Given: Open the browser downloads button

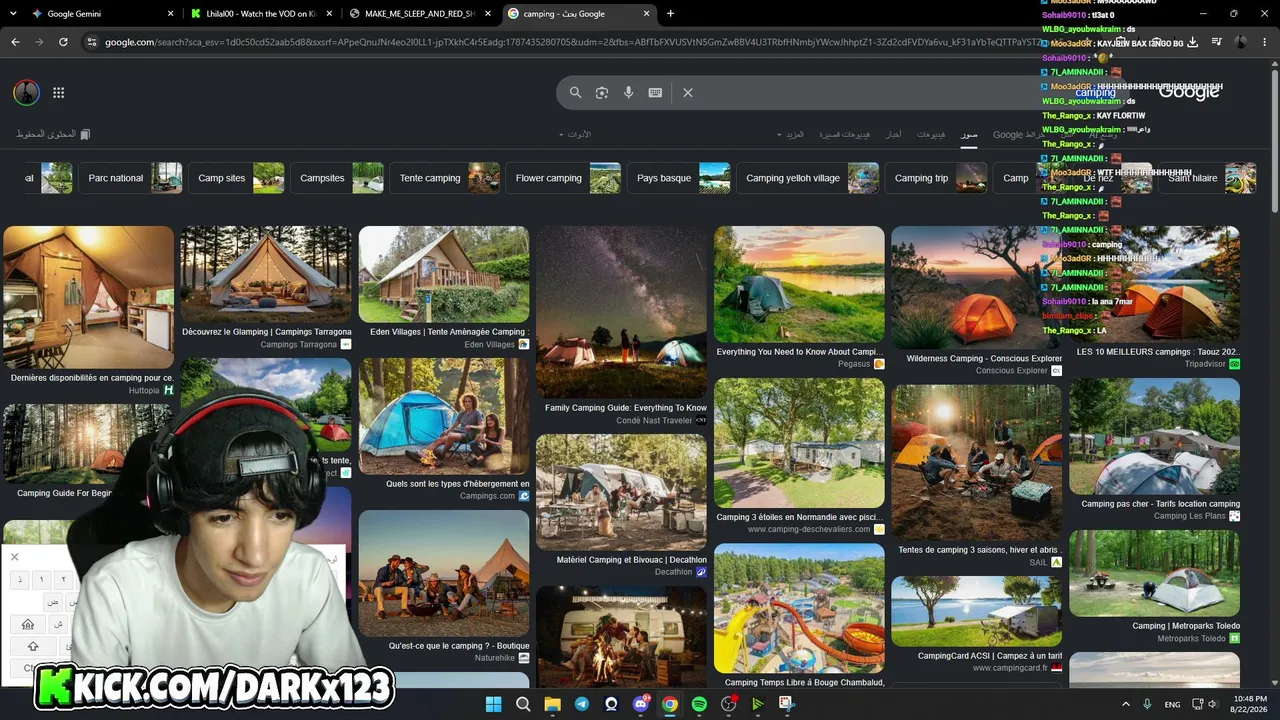Looking at the screenshot, I should pos(1192,42).
